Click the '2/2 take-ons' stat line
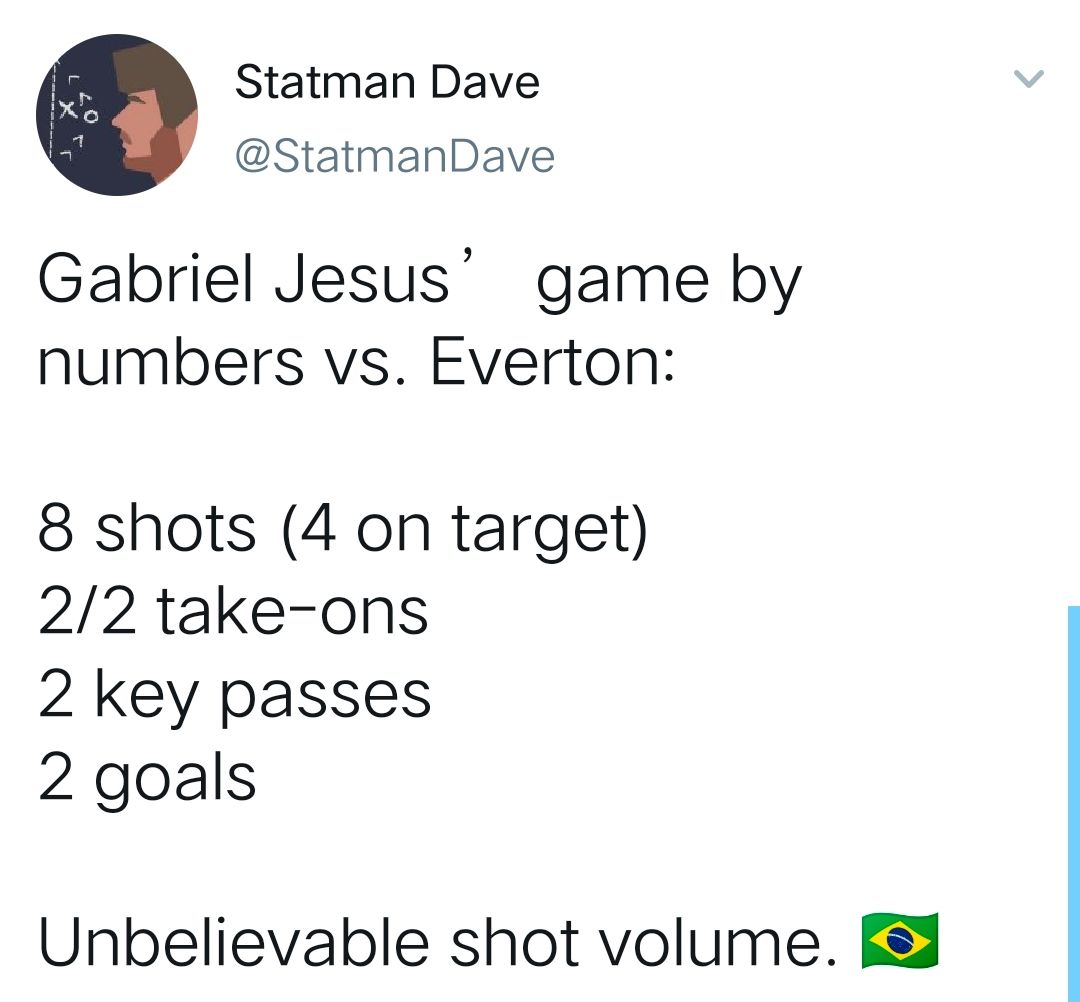Viewport: 1080px width, 1002px height. (233, 612)
